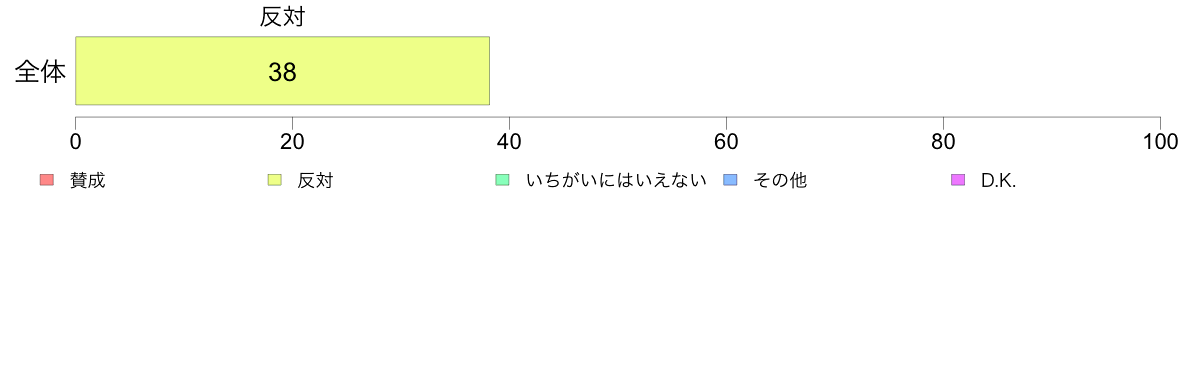Viewport: 1188px width, 368px height.
Task: Click the 80 axis tick label
Action: pyautogui.click(x=943, y=142)
